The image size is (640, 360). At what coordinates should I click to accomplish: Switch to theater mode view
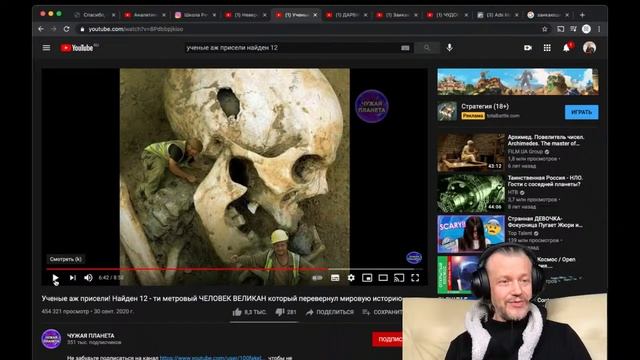[x=383, y=278]
